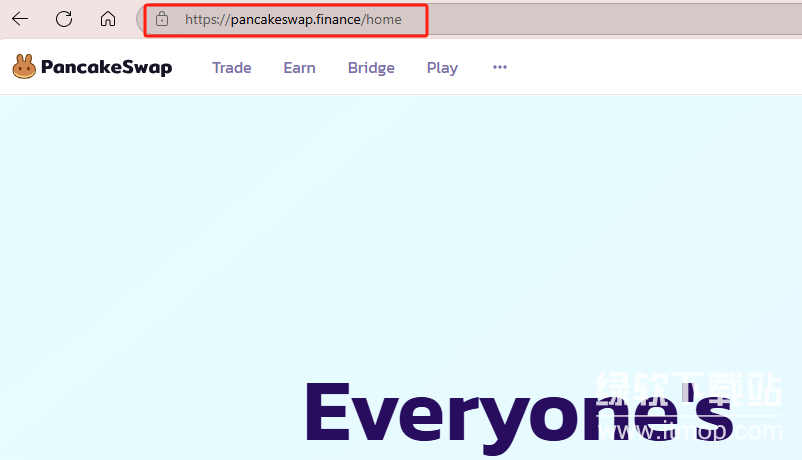Click the PancakeSwap bunny logo icon
Screen dimensions: 802x460
(24, 67)
